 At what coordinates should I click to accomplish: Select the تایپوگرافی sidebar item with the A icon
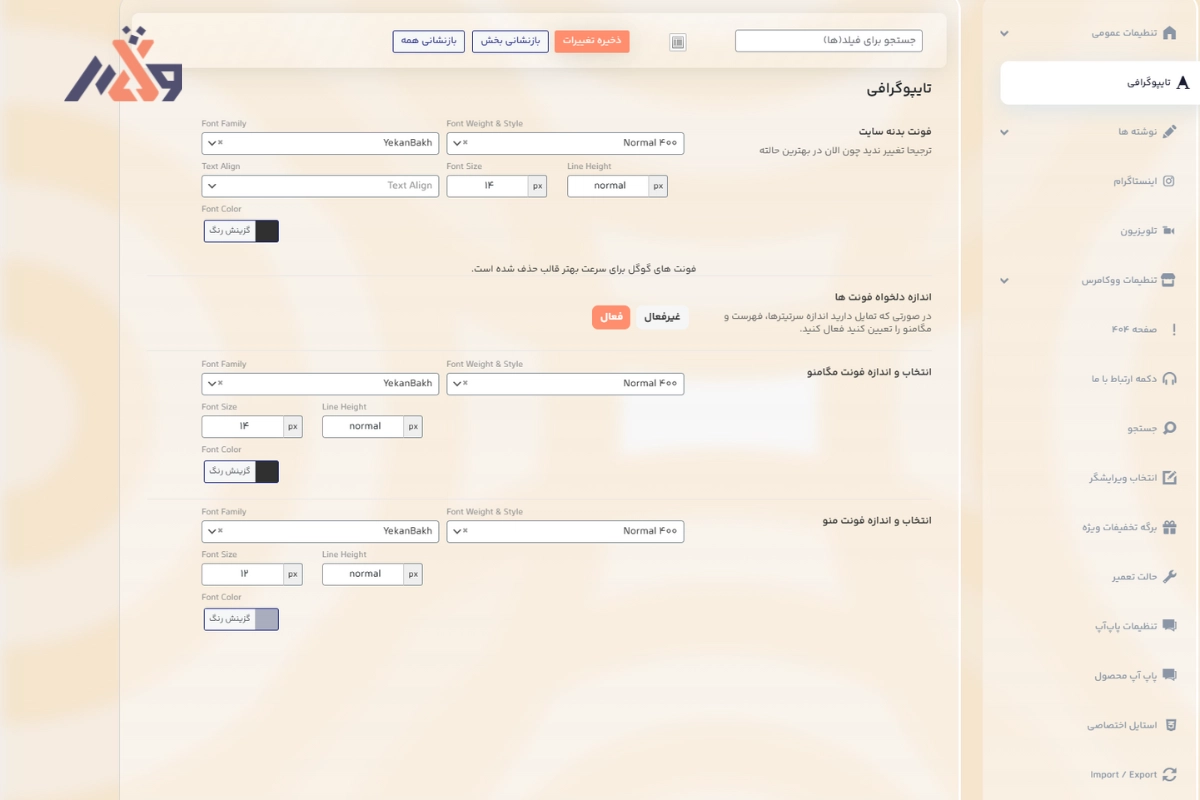pos(1099,83)
